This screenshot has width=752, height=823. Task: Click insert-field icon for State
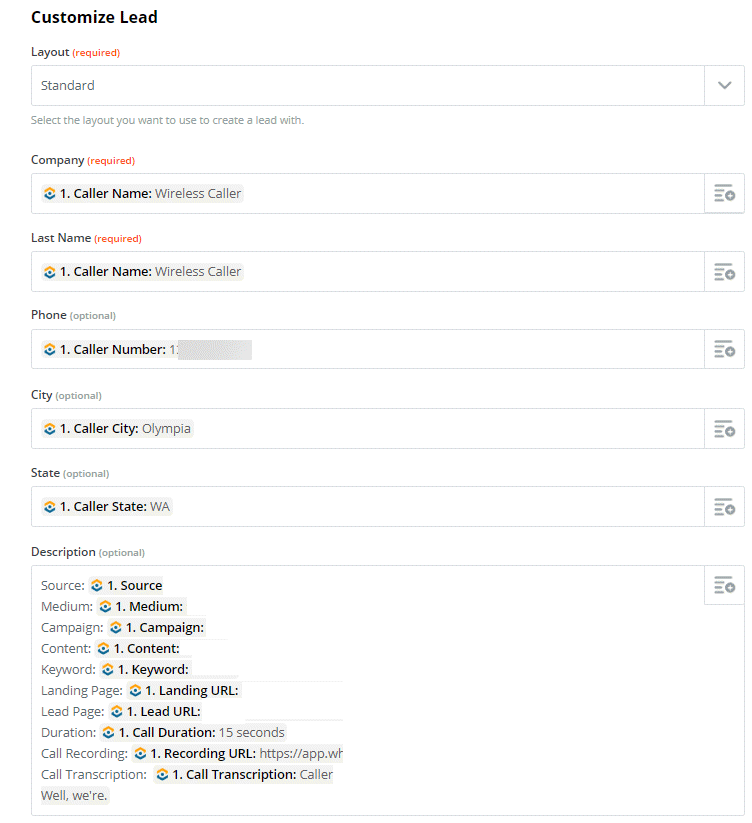tap(724, 507)
